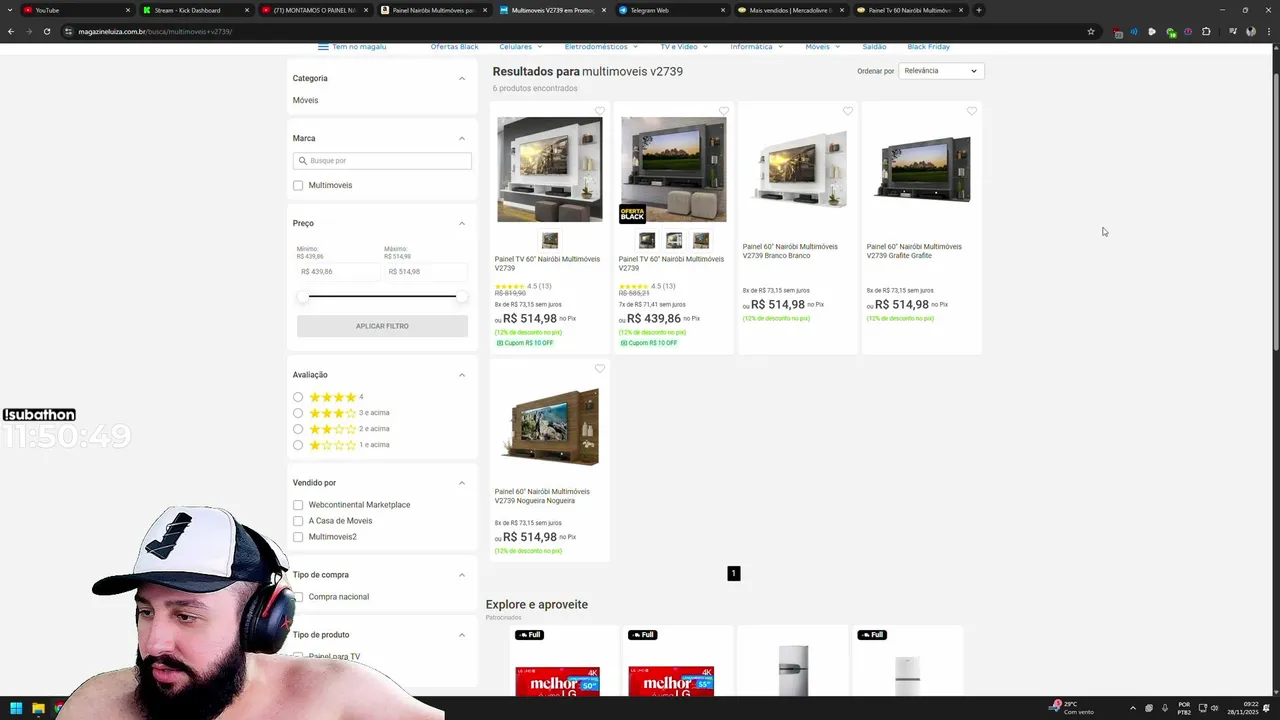Add the Grafite Grafite panel to favorites

pos(972,111)
